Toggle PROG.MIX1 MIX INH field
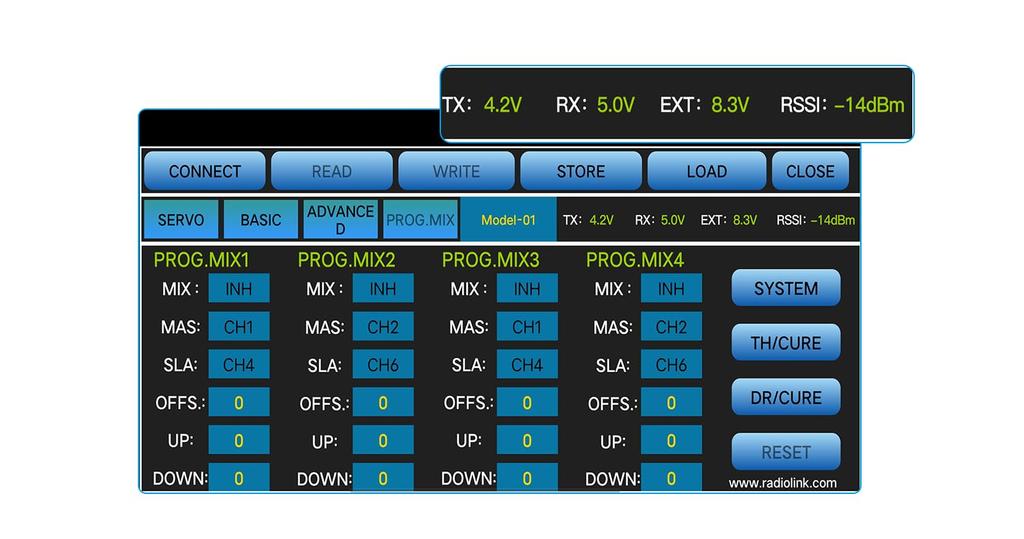The width and height of the screenshot is (1024, 539). tap(238, 289)
